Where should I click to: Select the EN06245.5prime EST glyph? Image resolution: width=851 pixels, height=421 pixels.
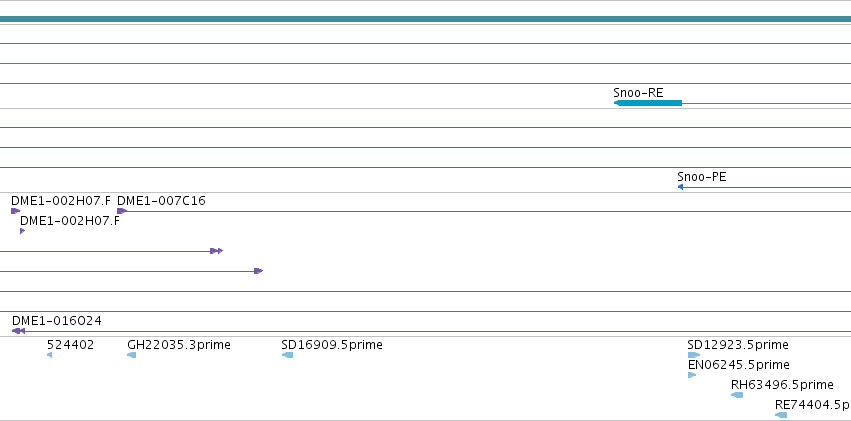click(692, 375)
